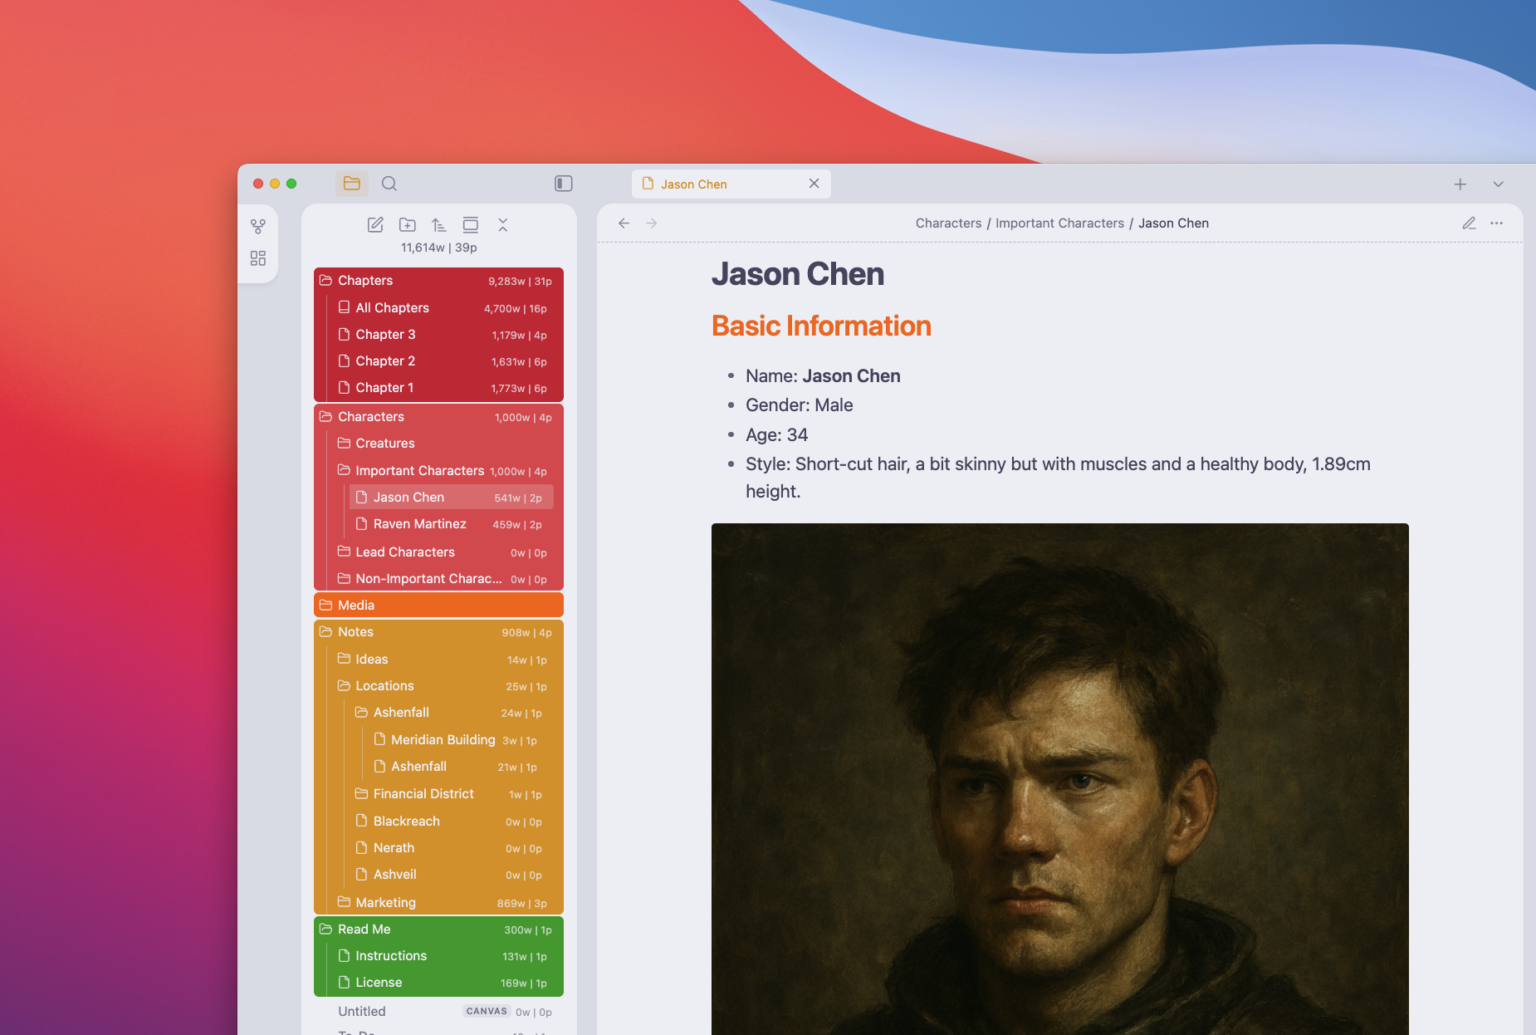1536x1035 pixels.
Task: Click the edit pencil above the document
Action: click(1468, 223)
